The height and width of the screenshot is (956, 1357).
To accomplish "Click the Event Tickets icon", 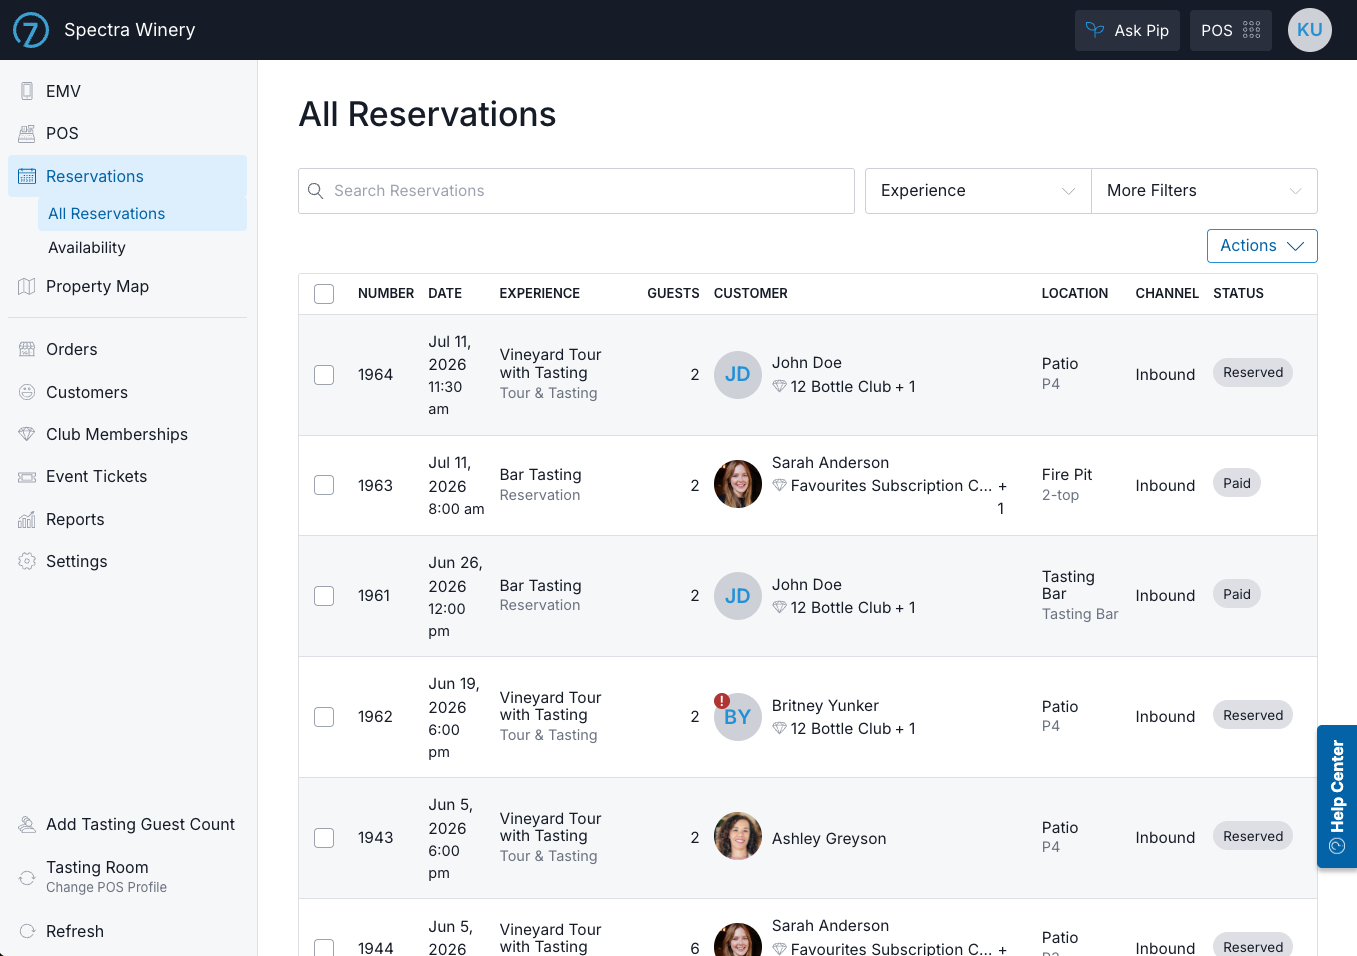I will point(27,477).
